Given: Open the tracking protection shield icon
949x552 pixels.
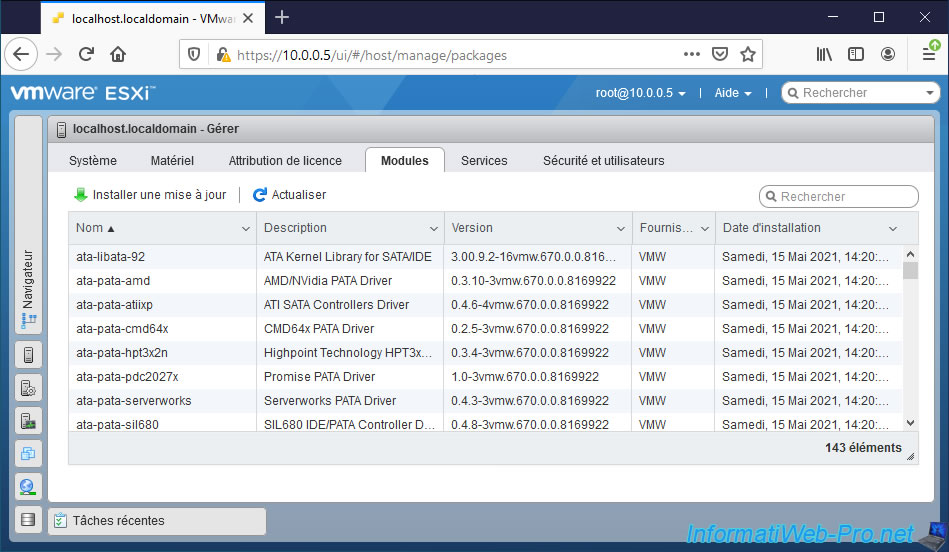Looking at the screenshot, I should click(194, 55).
